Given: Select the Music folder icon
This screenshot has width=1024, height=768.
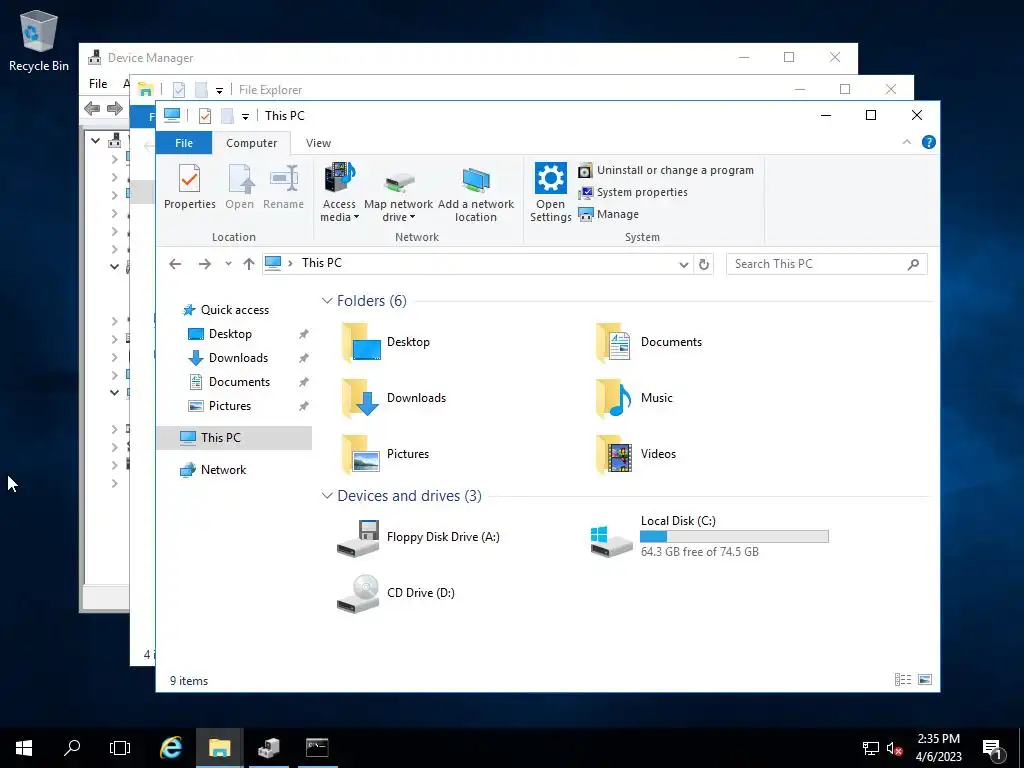Looking at the screenshot, I should click(614, 398).
